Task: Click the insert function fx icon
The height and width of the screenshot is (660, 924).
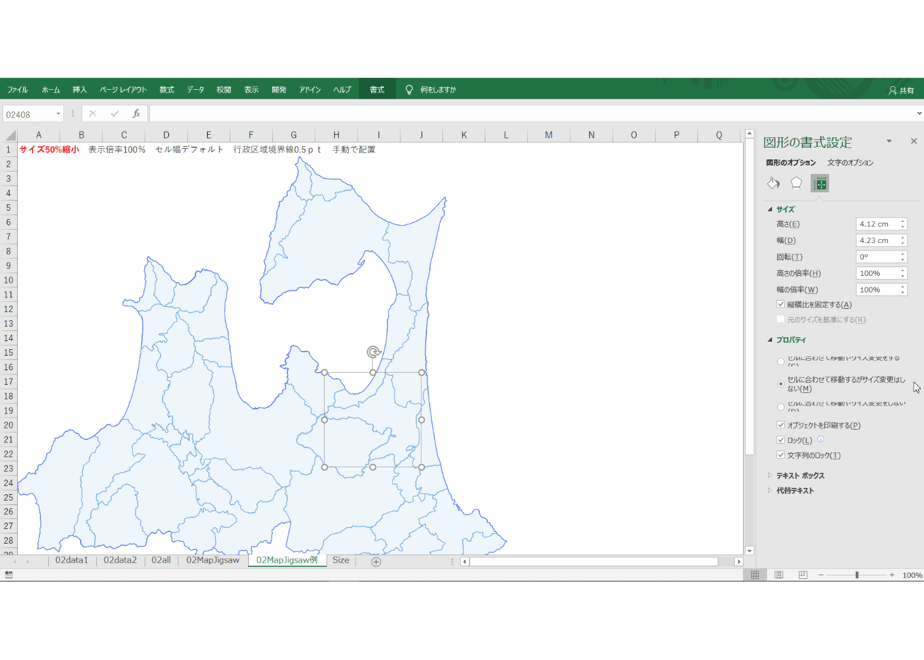Action: click(x=136, y=114)
